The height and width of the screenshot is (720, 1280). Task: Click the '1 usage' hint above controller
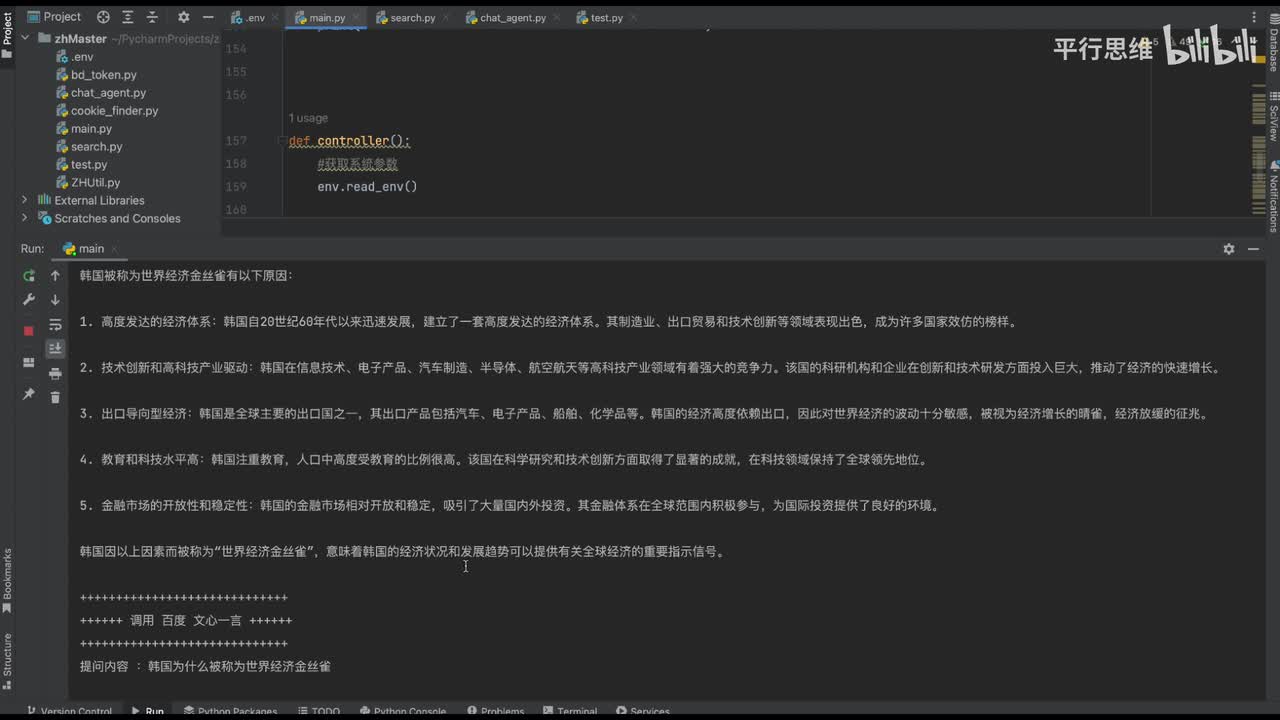308,118
